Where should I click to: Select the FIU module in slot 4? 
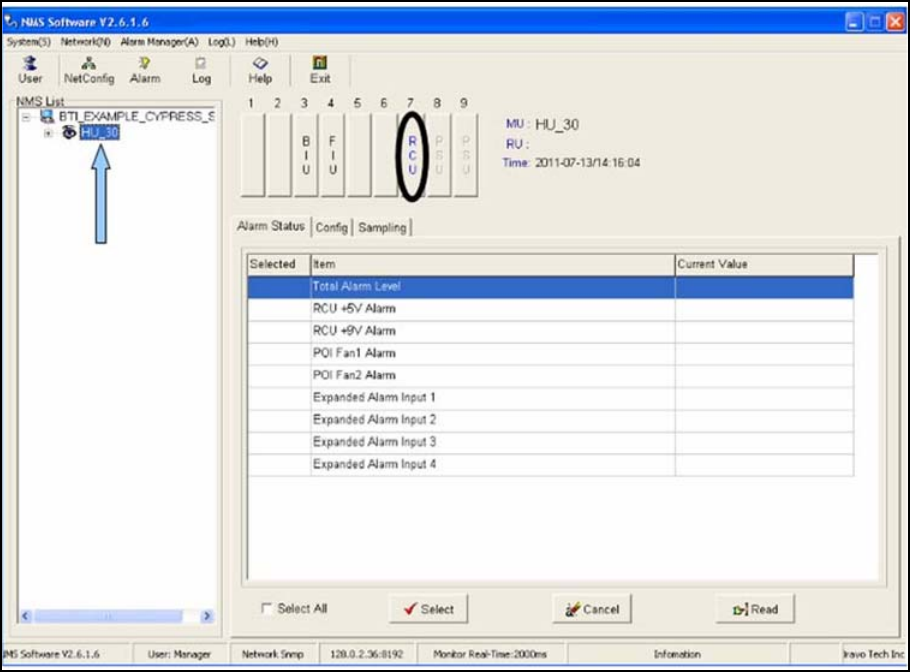[333, 154]
